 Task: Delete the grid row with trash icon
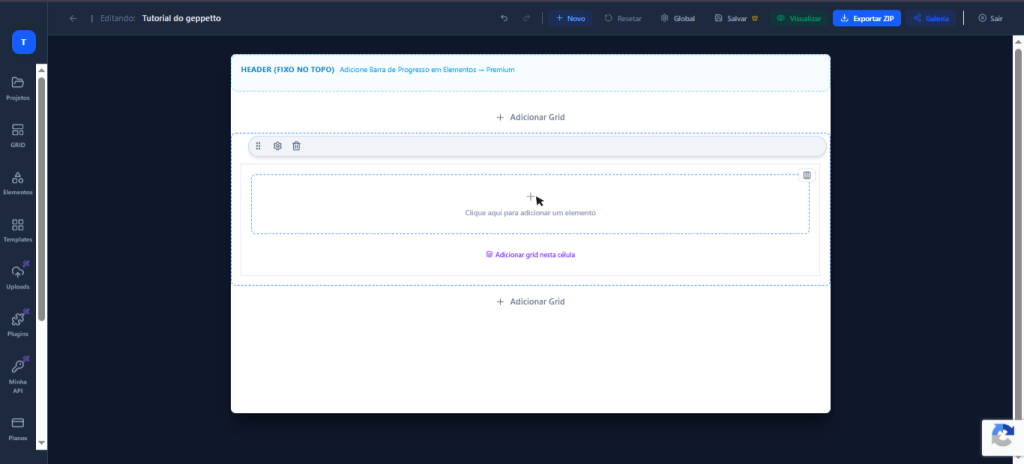coord(296,146)
